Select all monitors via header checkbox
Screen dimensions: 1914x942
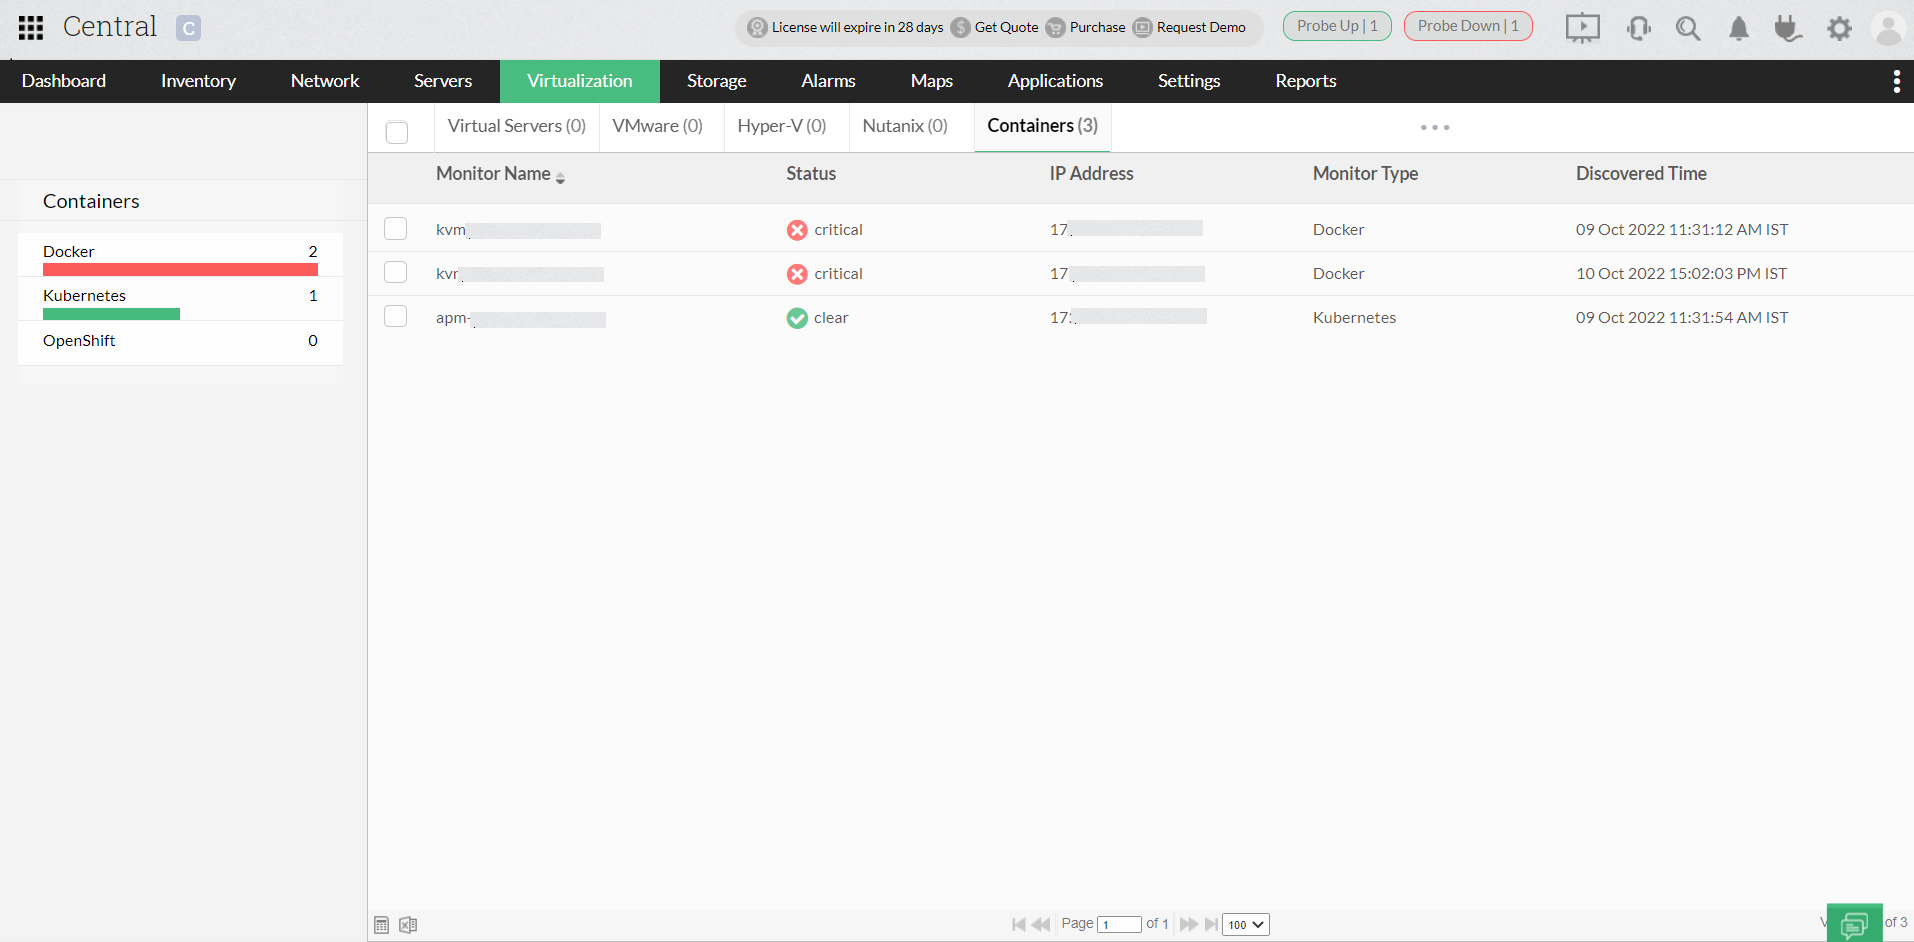[x=396, y=132]
